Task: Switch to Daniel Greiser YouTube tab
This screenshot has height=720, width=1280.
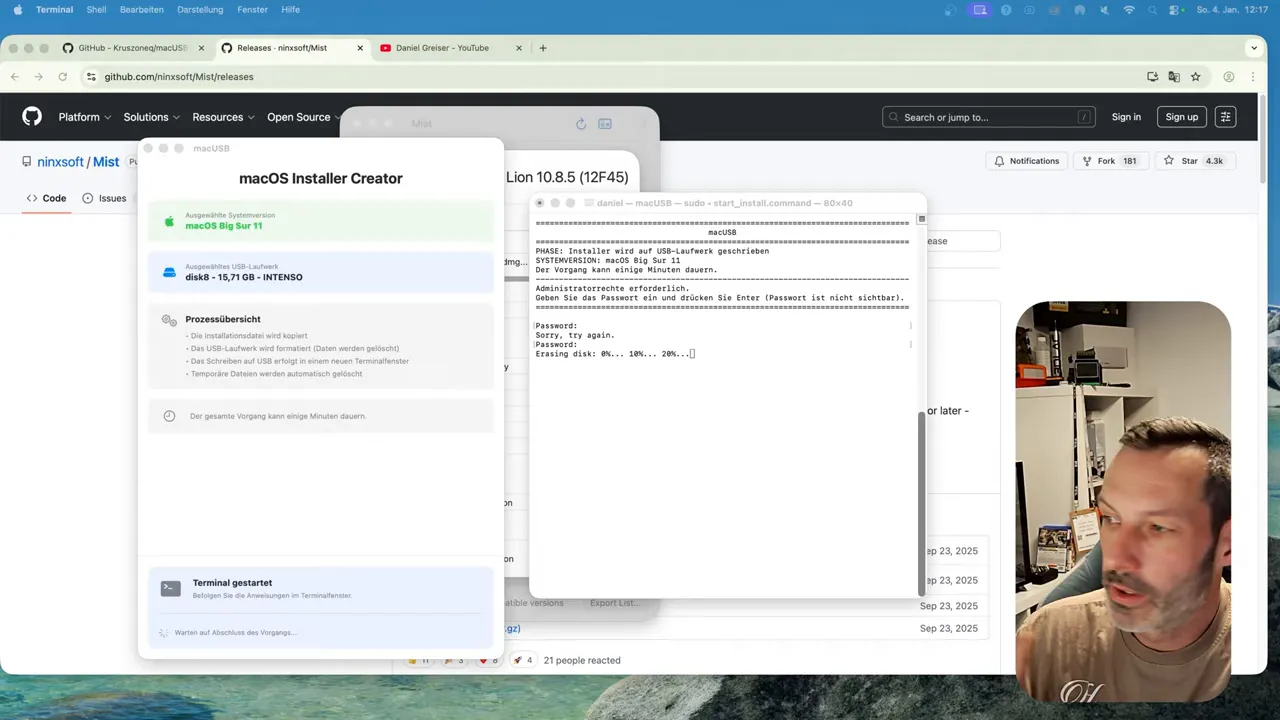Action: (x=442, y=48)
